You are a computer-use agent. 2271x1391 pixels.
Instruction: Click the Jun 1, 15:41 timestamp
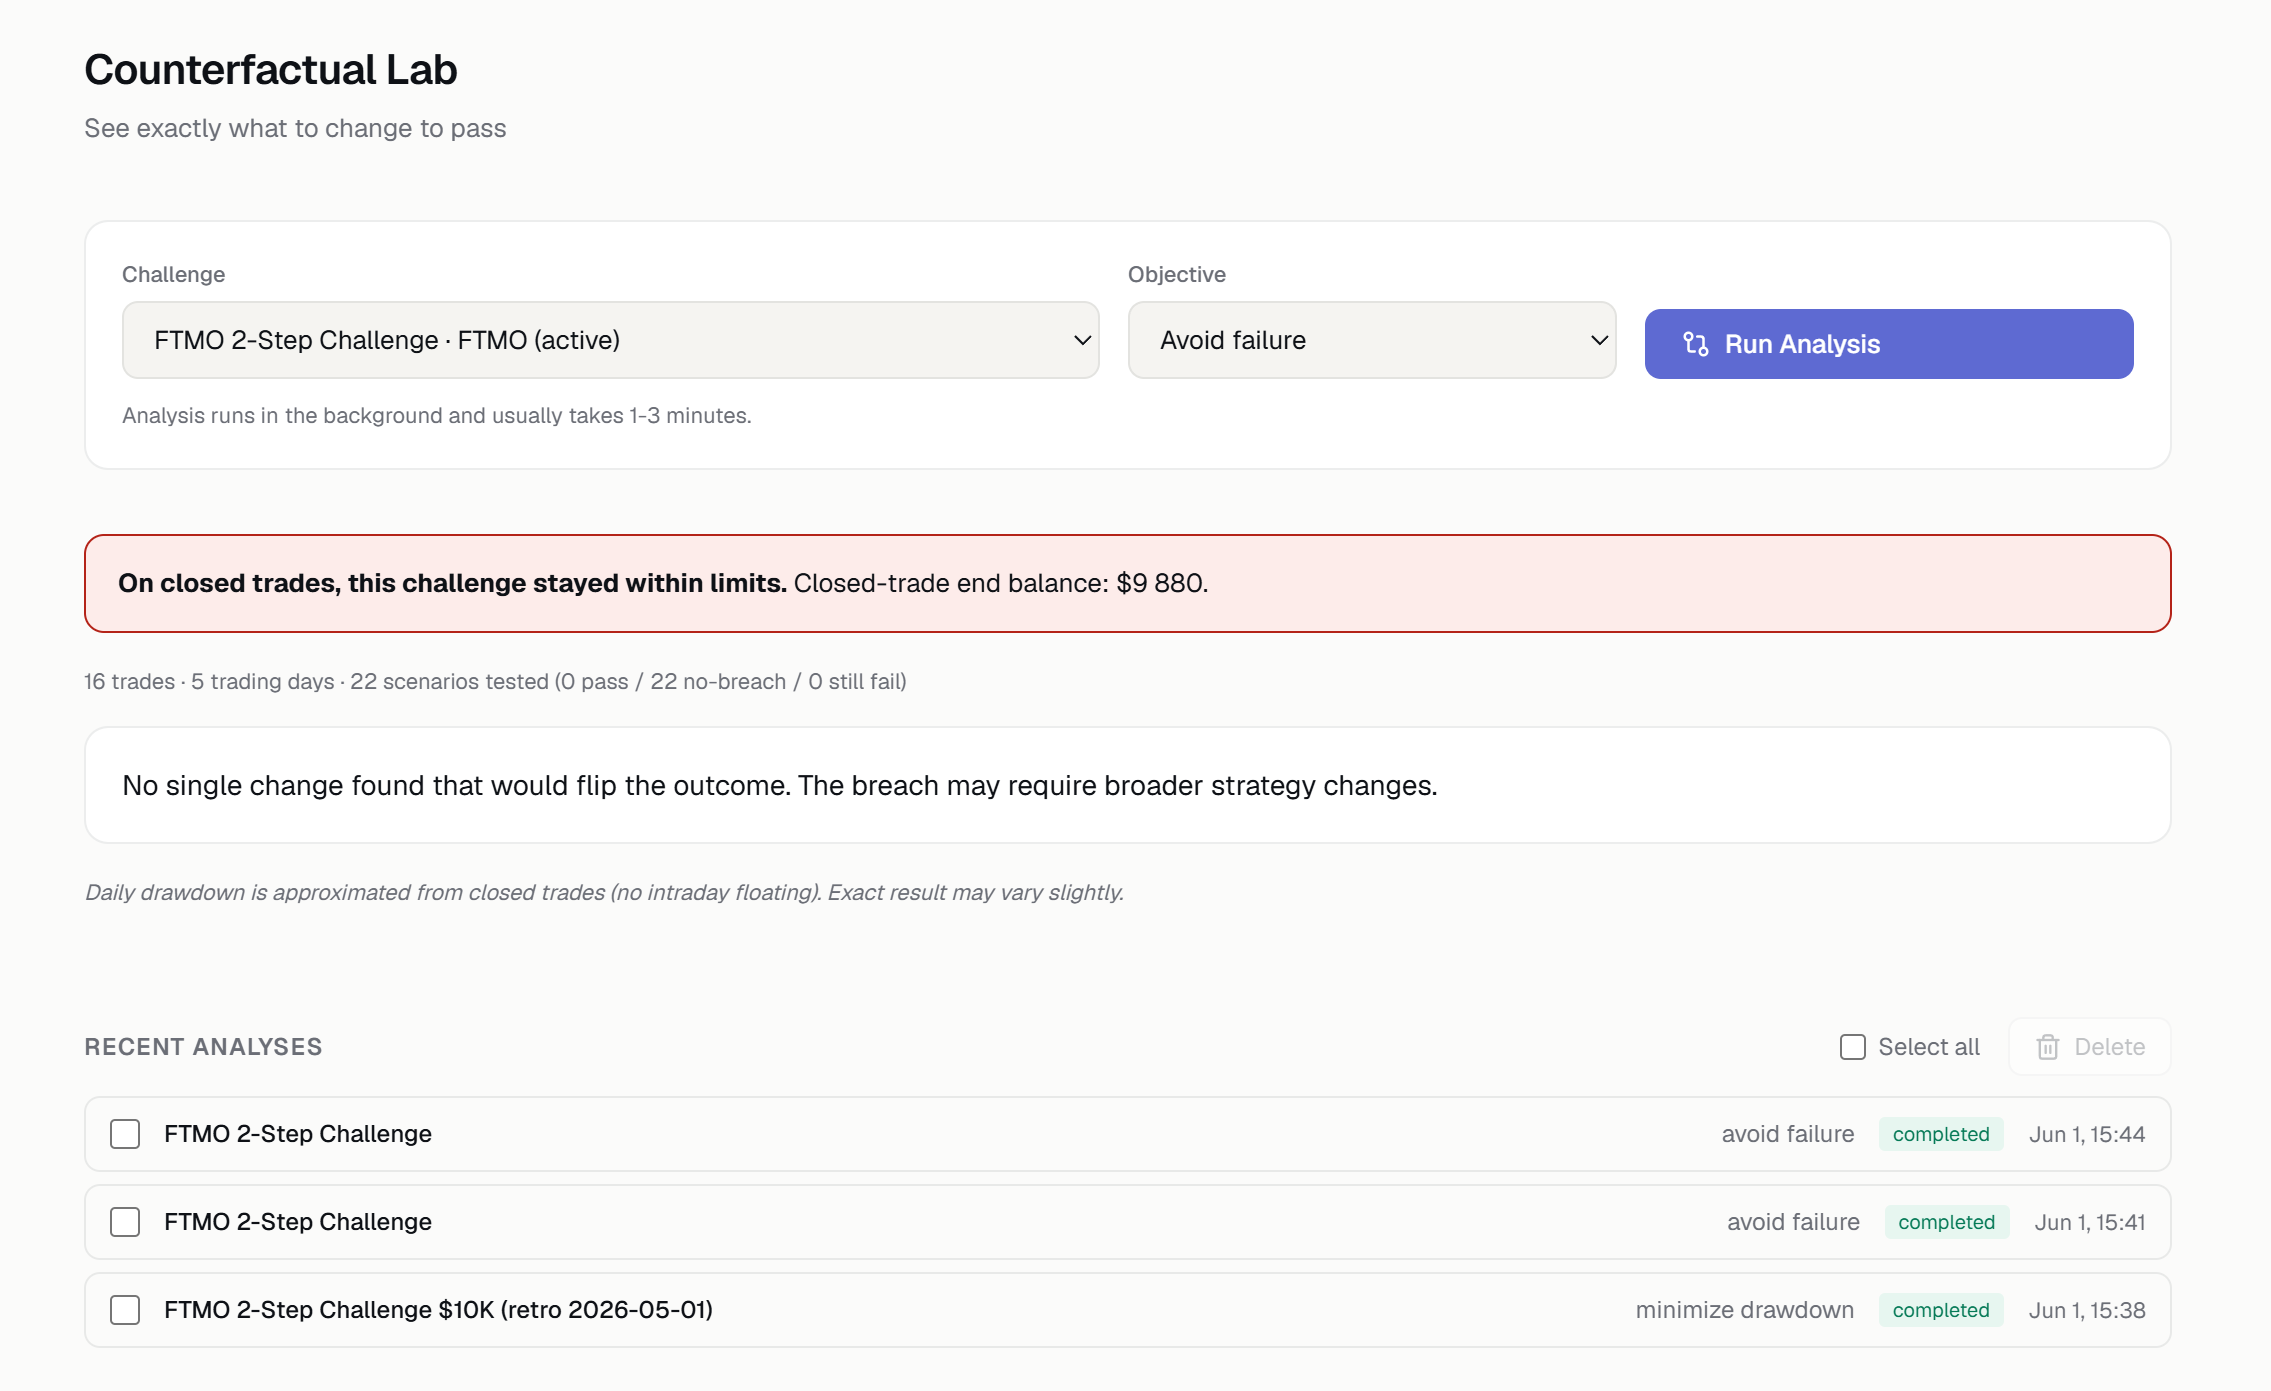[x=2090, y=1222]
